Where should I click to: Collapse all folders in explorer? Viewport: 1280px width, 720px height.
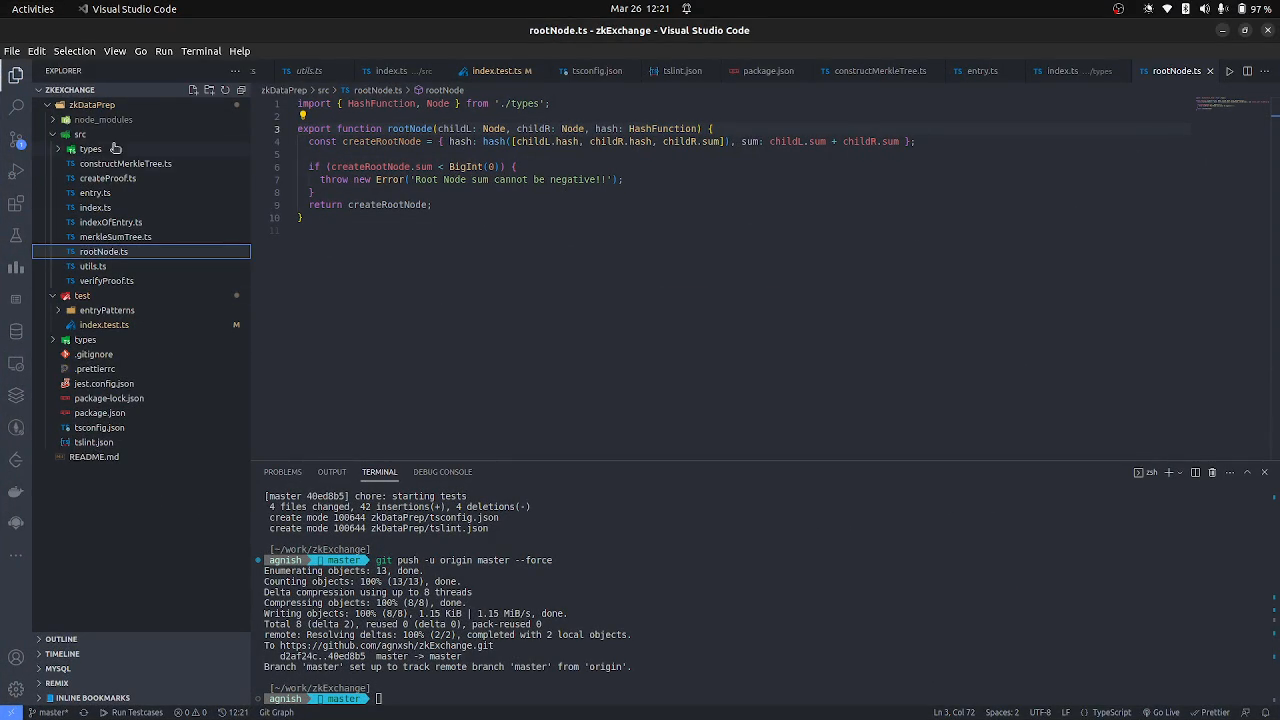[241, 90]
